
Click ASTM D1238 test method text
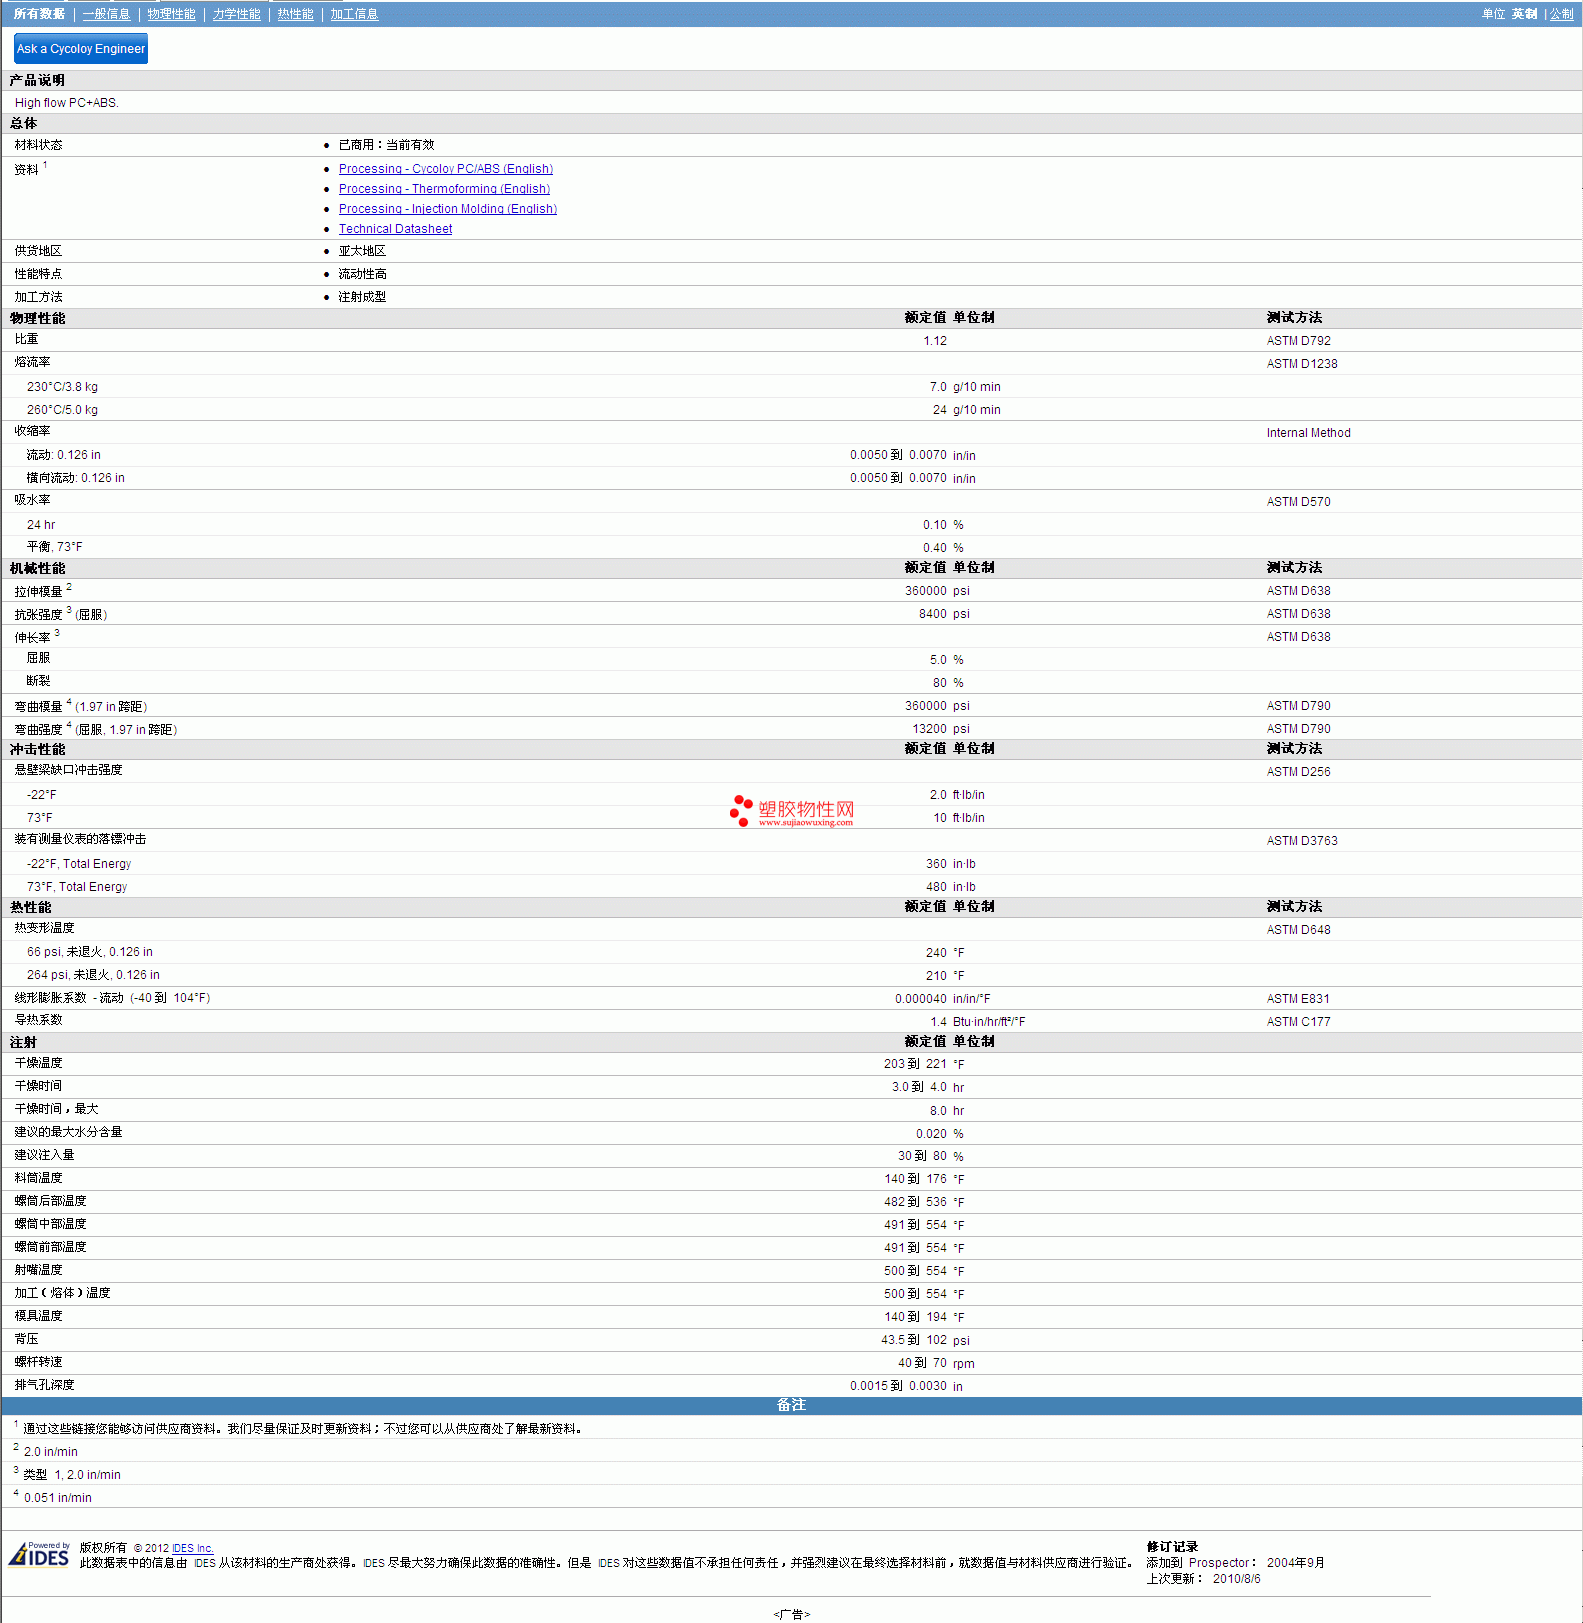[x=1301, y=364]
